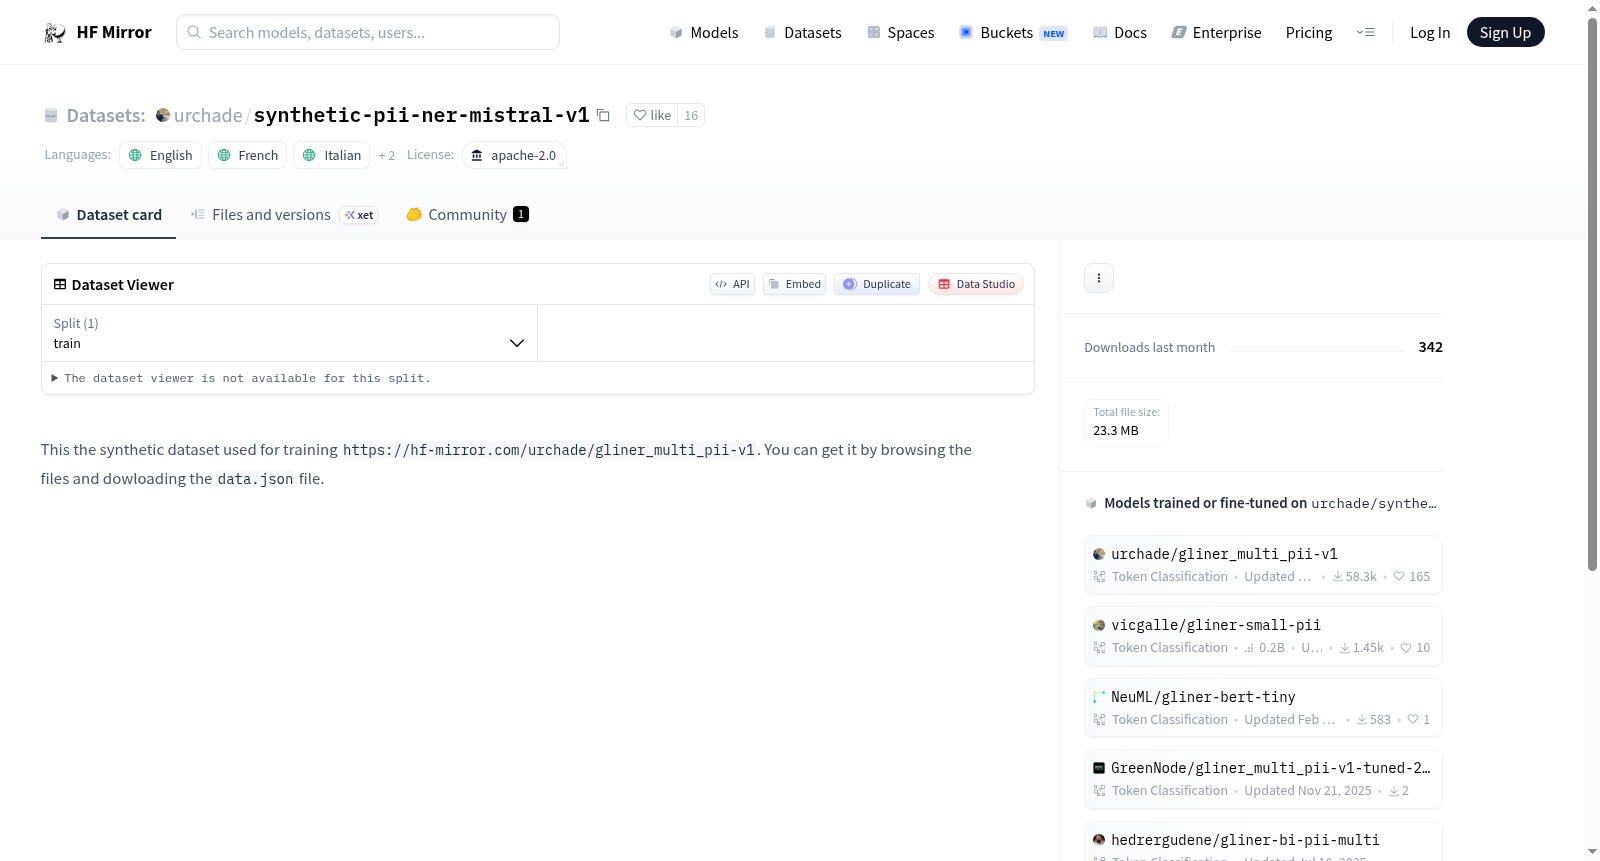Click the Dataset Viewer table icon
The width and height of the screenshot is (1600, 861).
point(60,284)
